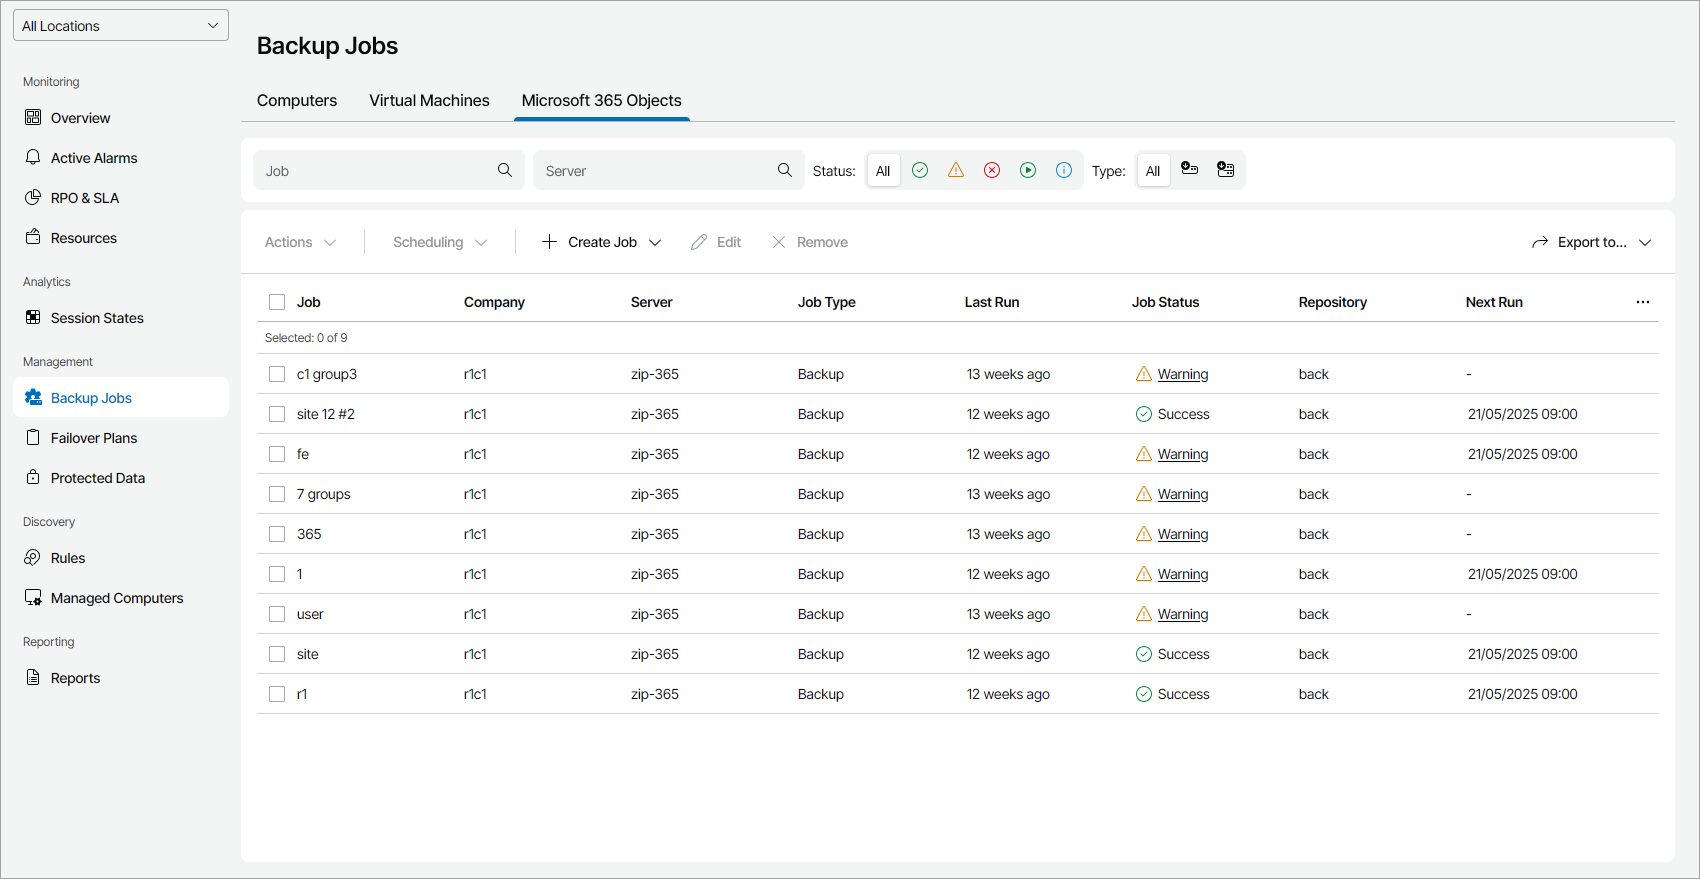This screenshot has width=1700, height=879.
Task: Tick the select-all checkbox in header
Action: (x=277, y=302)
